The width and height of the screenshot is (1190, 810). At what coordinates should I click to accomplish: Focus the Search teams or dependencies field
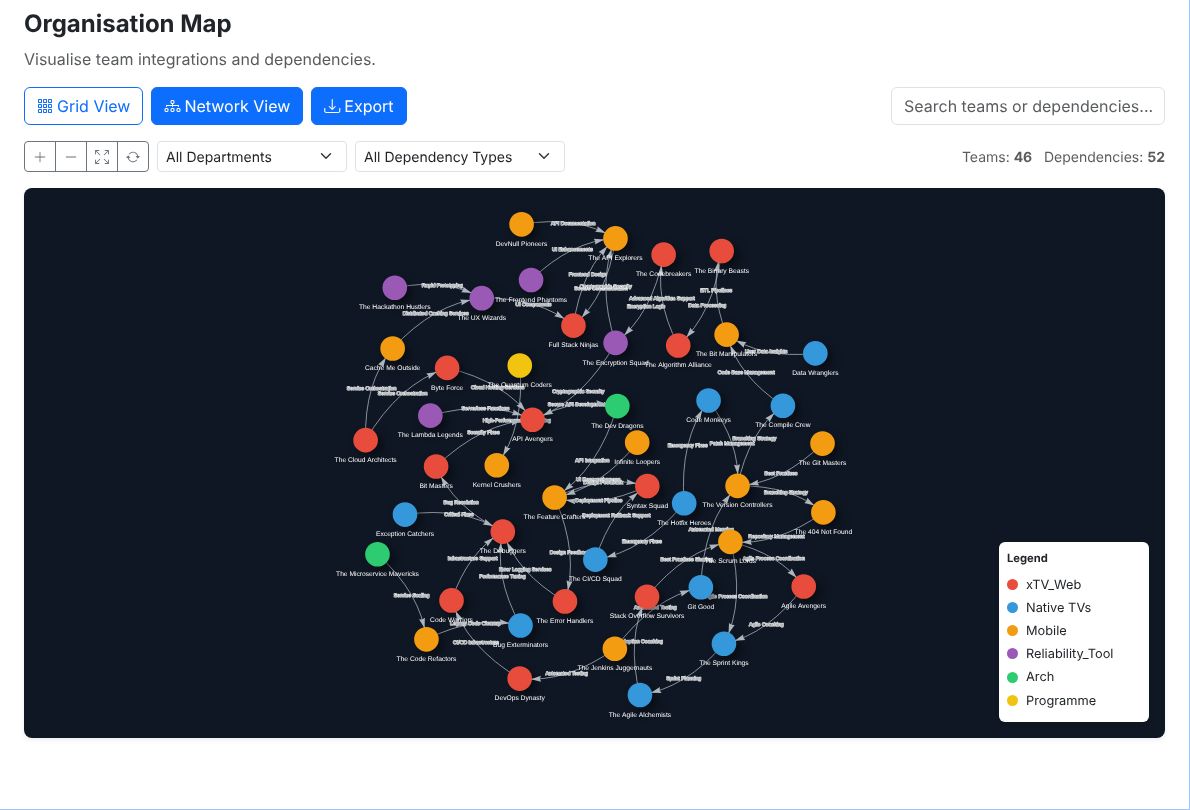1028,106
